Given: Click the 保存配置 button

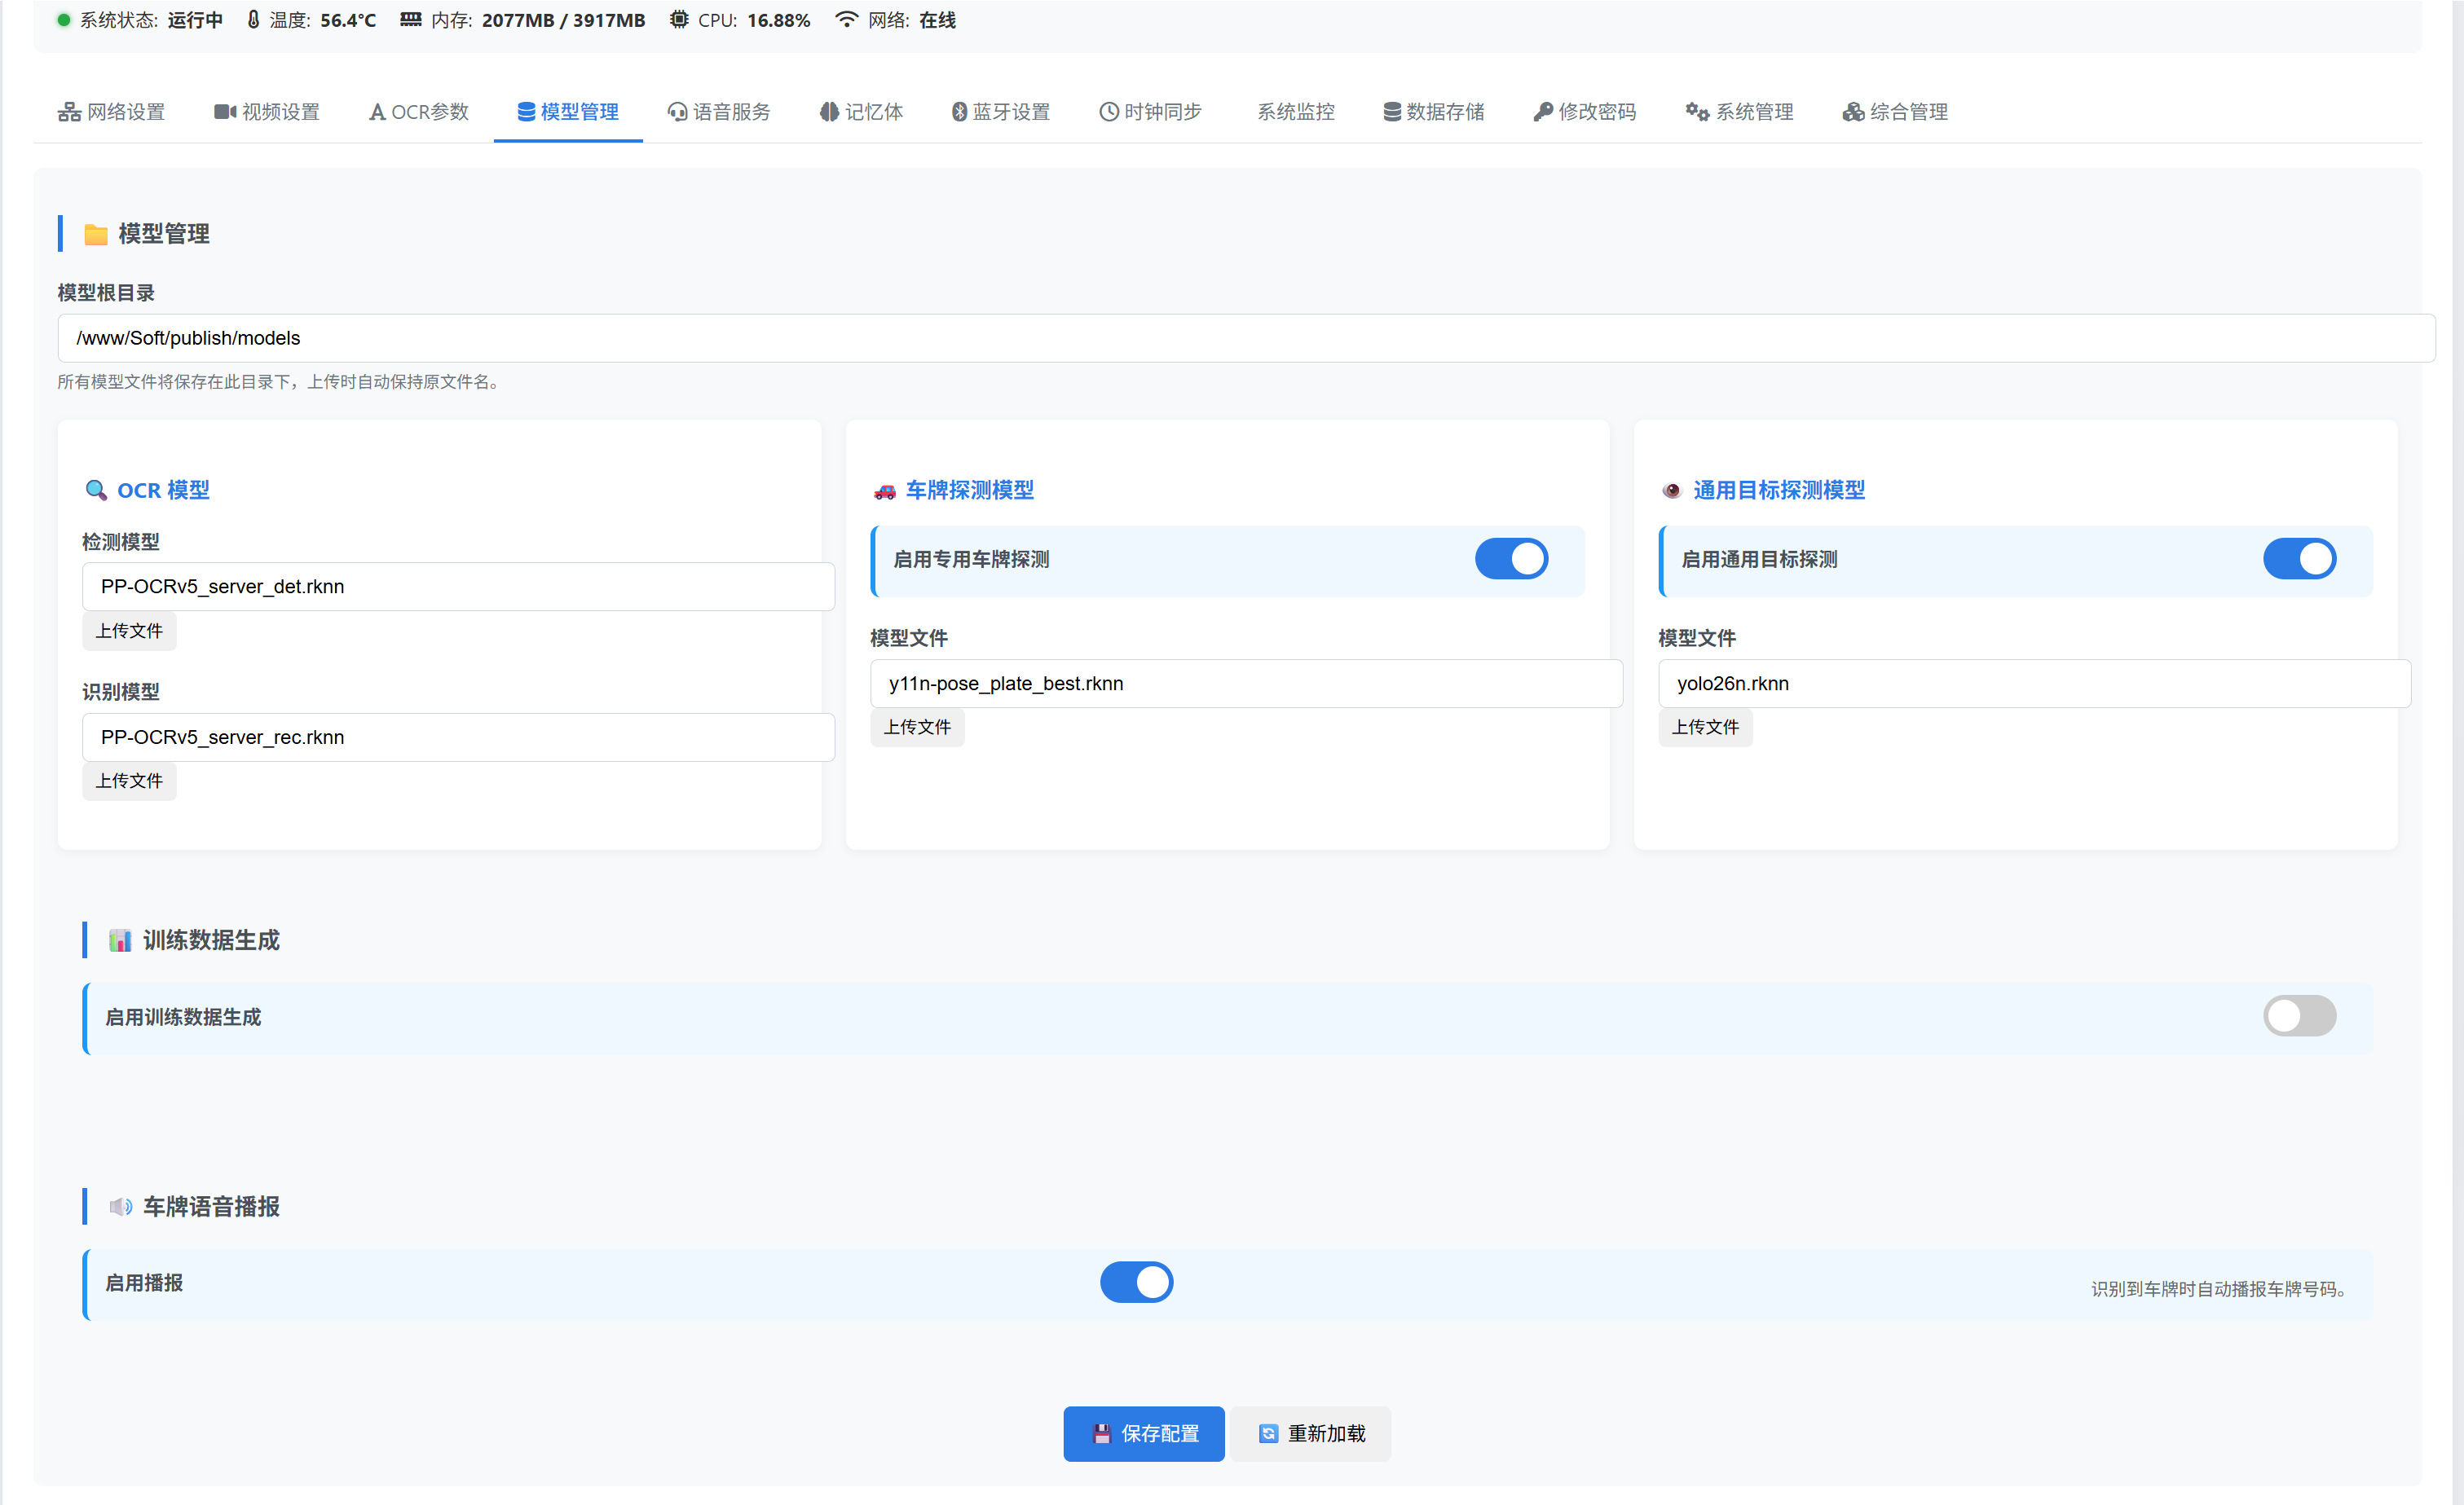Looking at the screenshot, I should [x=1143, y=1433].
